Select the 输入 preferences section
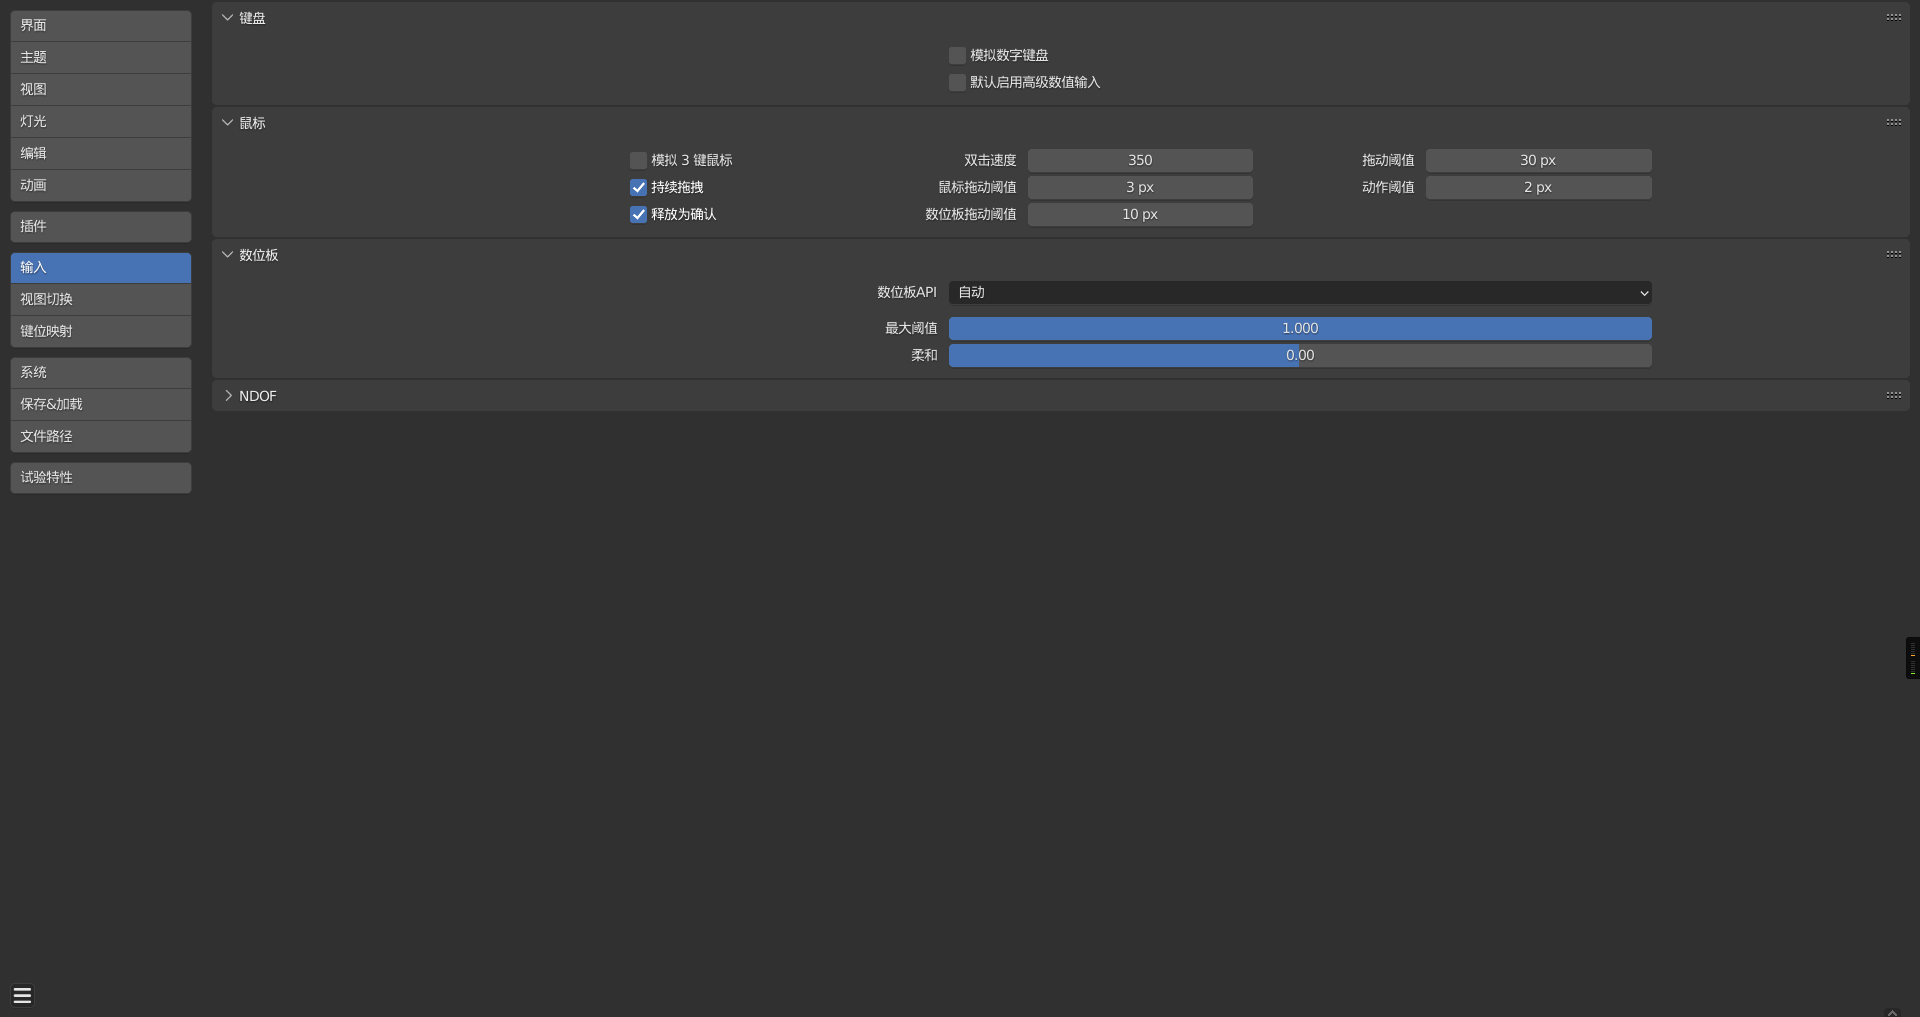Screen dimensions: 1920x1017 pyautogui.click(x=101, y=267)
